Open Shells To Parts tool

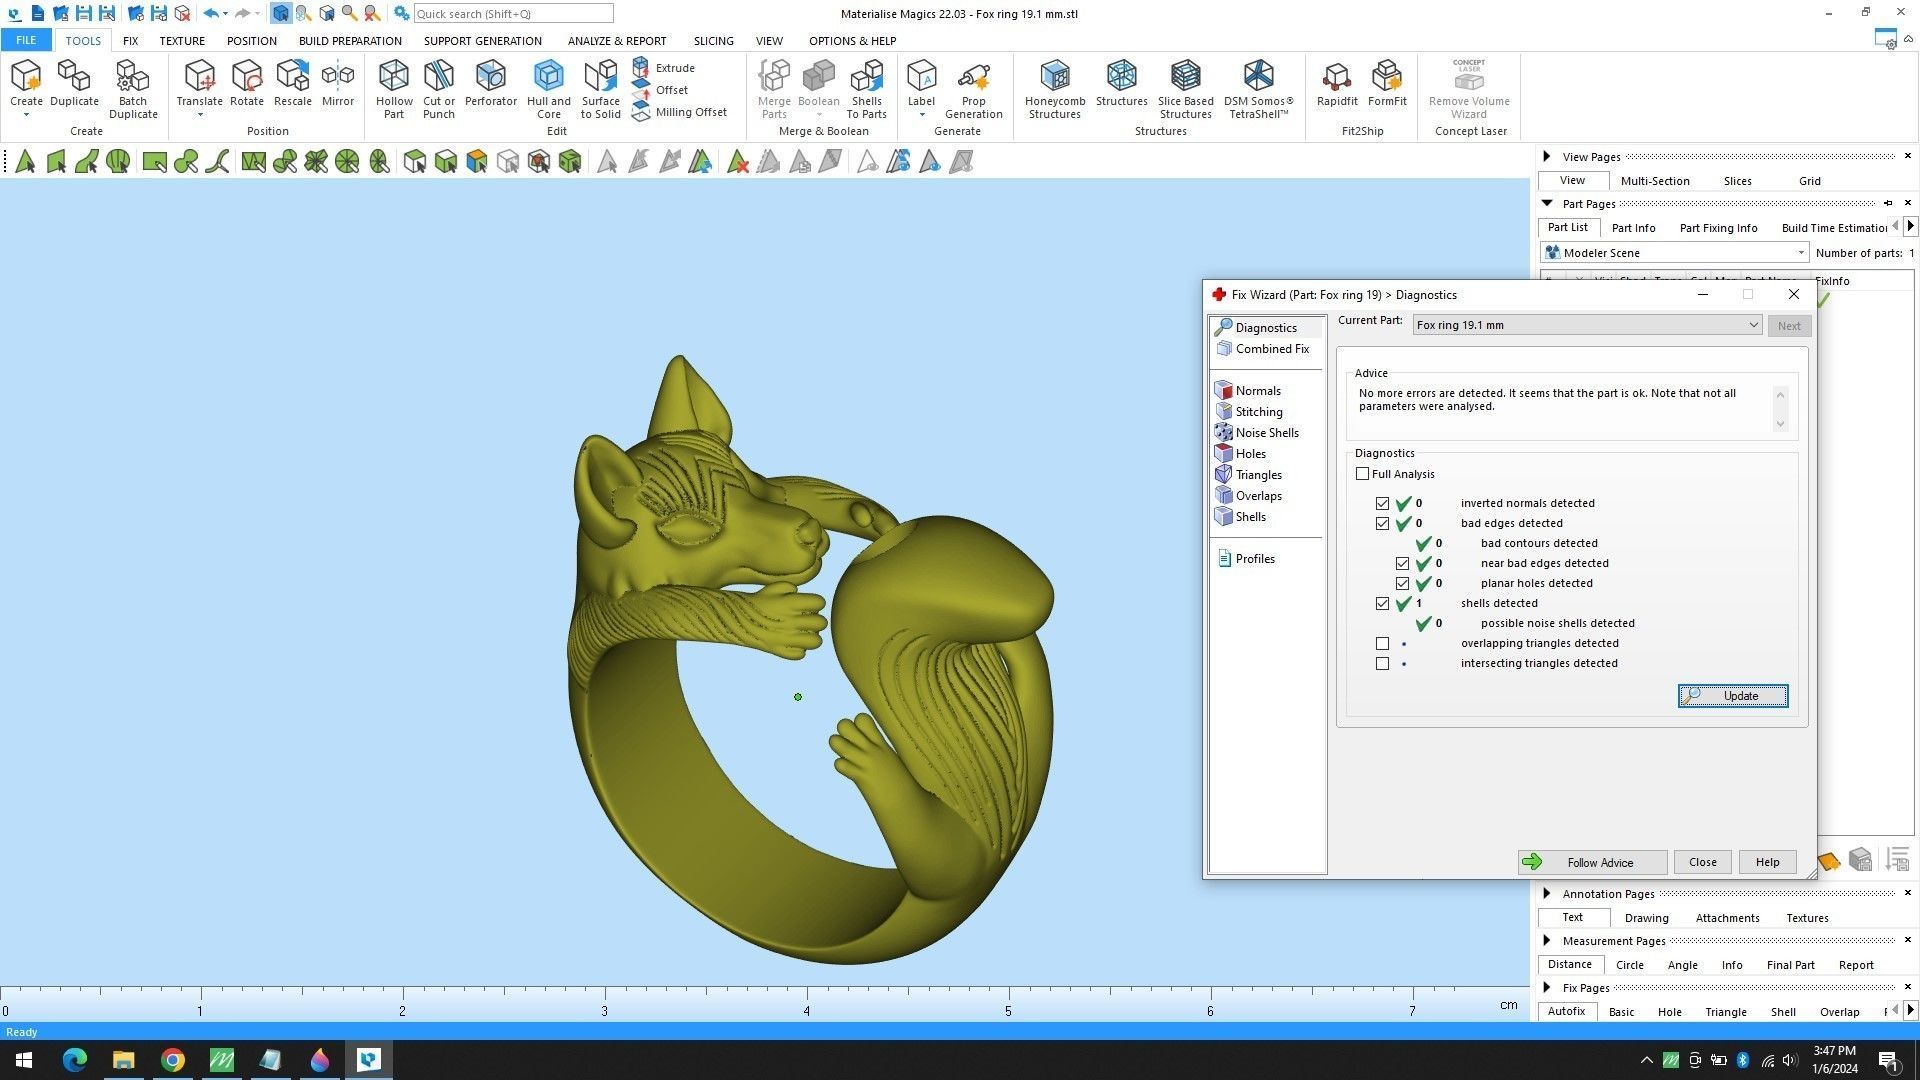[866, 89]
